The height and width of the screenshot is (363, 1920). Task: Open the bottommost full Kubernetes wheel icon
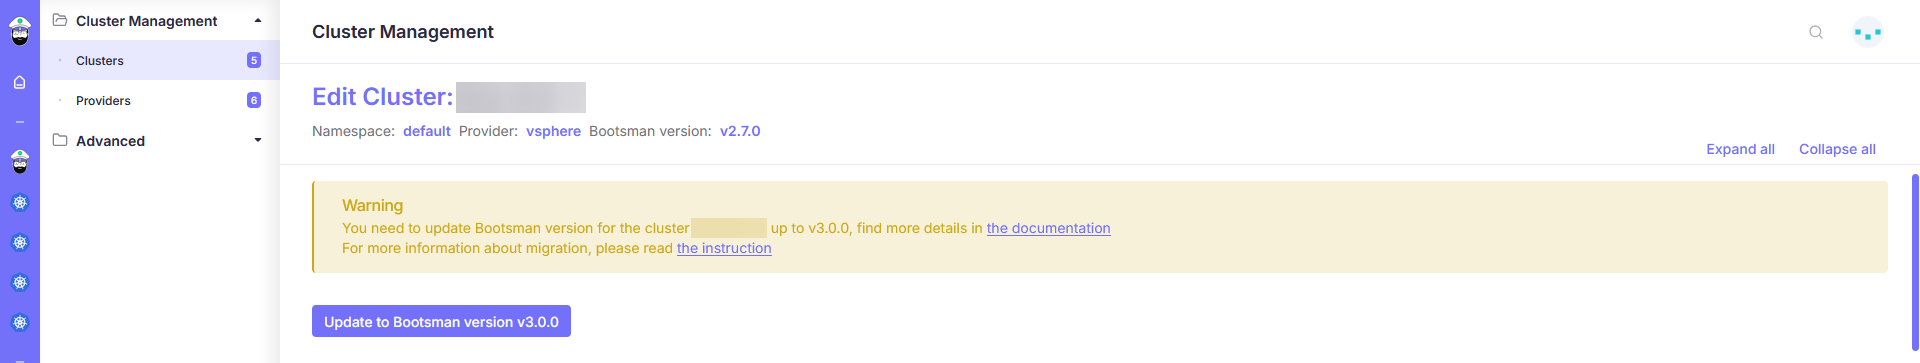coord(20,322)
